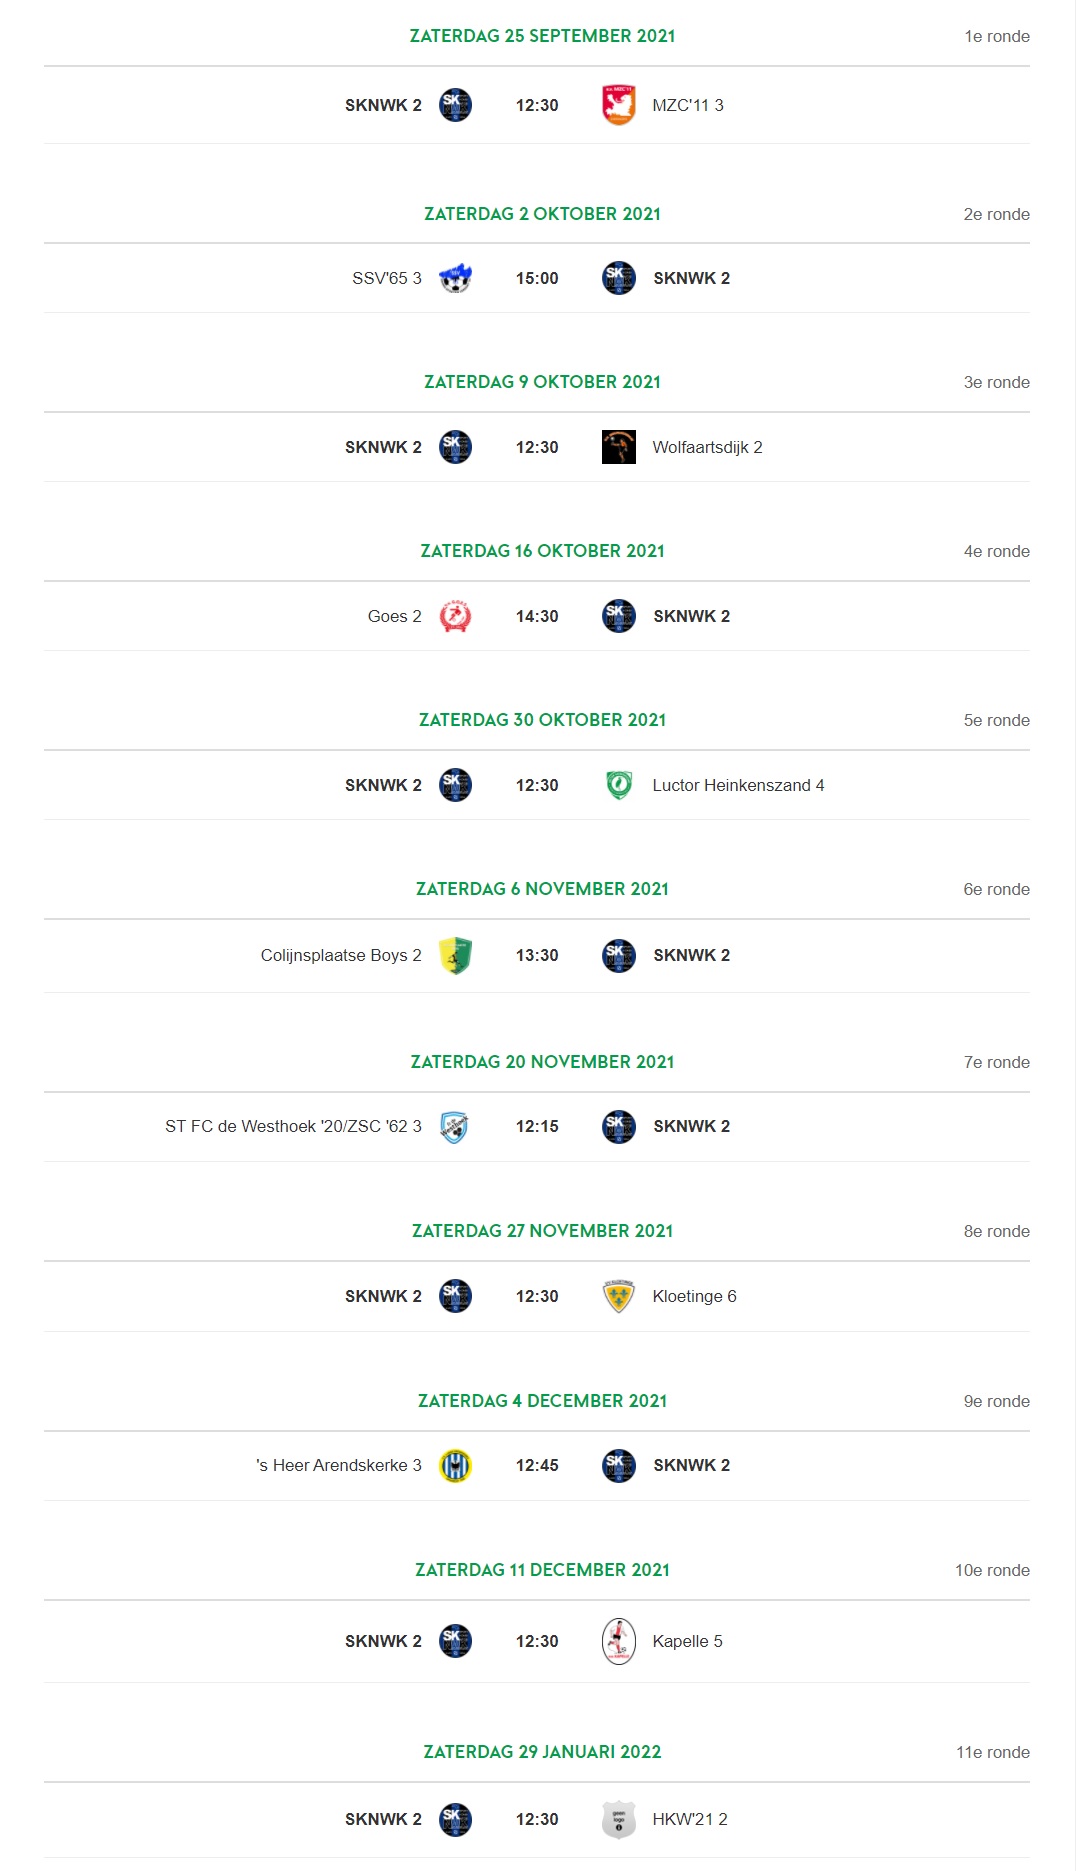The image size is (1076, 1871).
Task: Click the Kloetinge 6 team name
Action: tap(694, 1296)
